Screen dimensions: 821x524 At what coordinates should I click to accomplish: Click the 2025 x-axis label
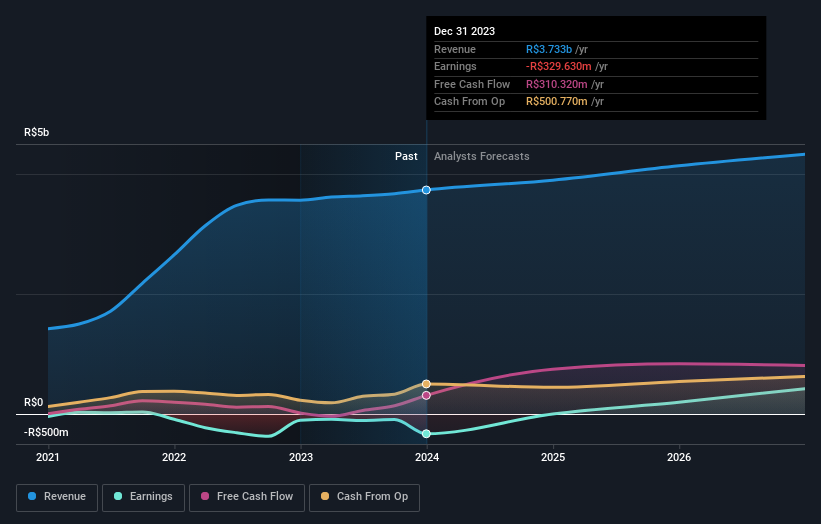point(553,457)
